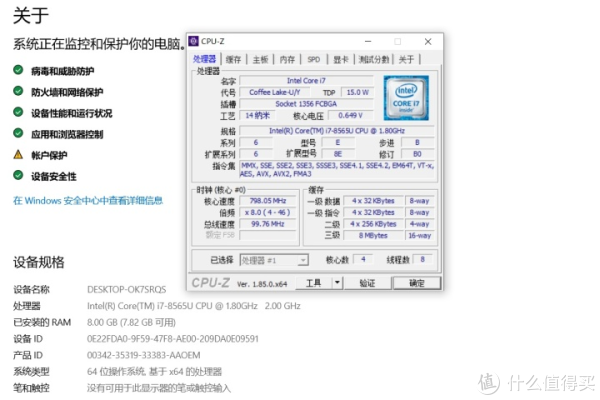Go to the SPD tab

pyautogui.click(x=313, y=59)
